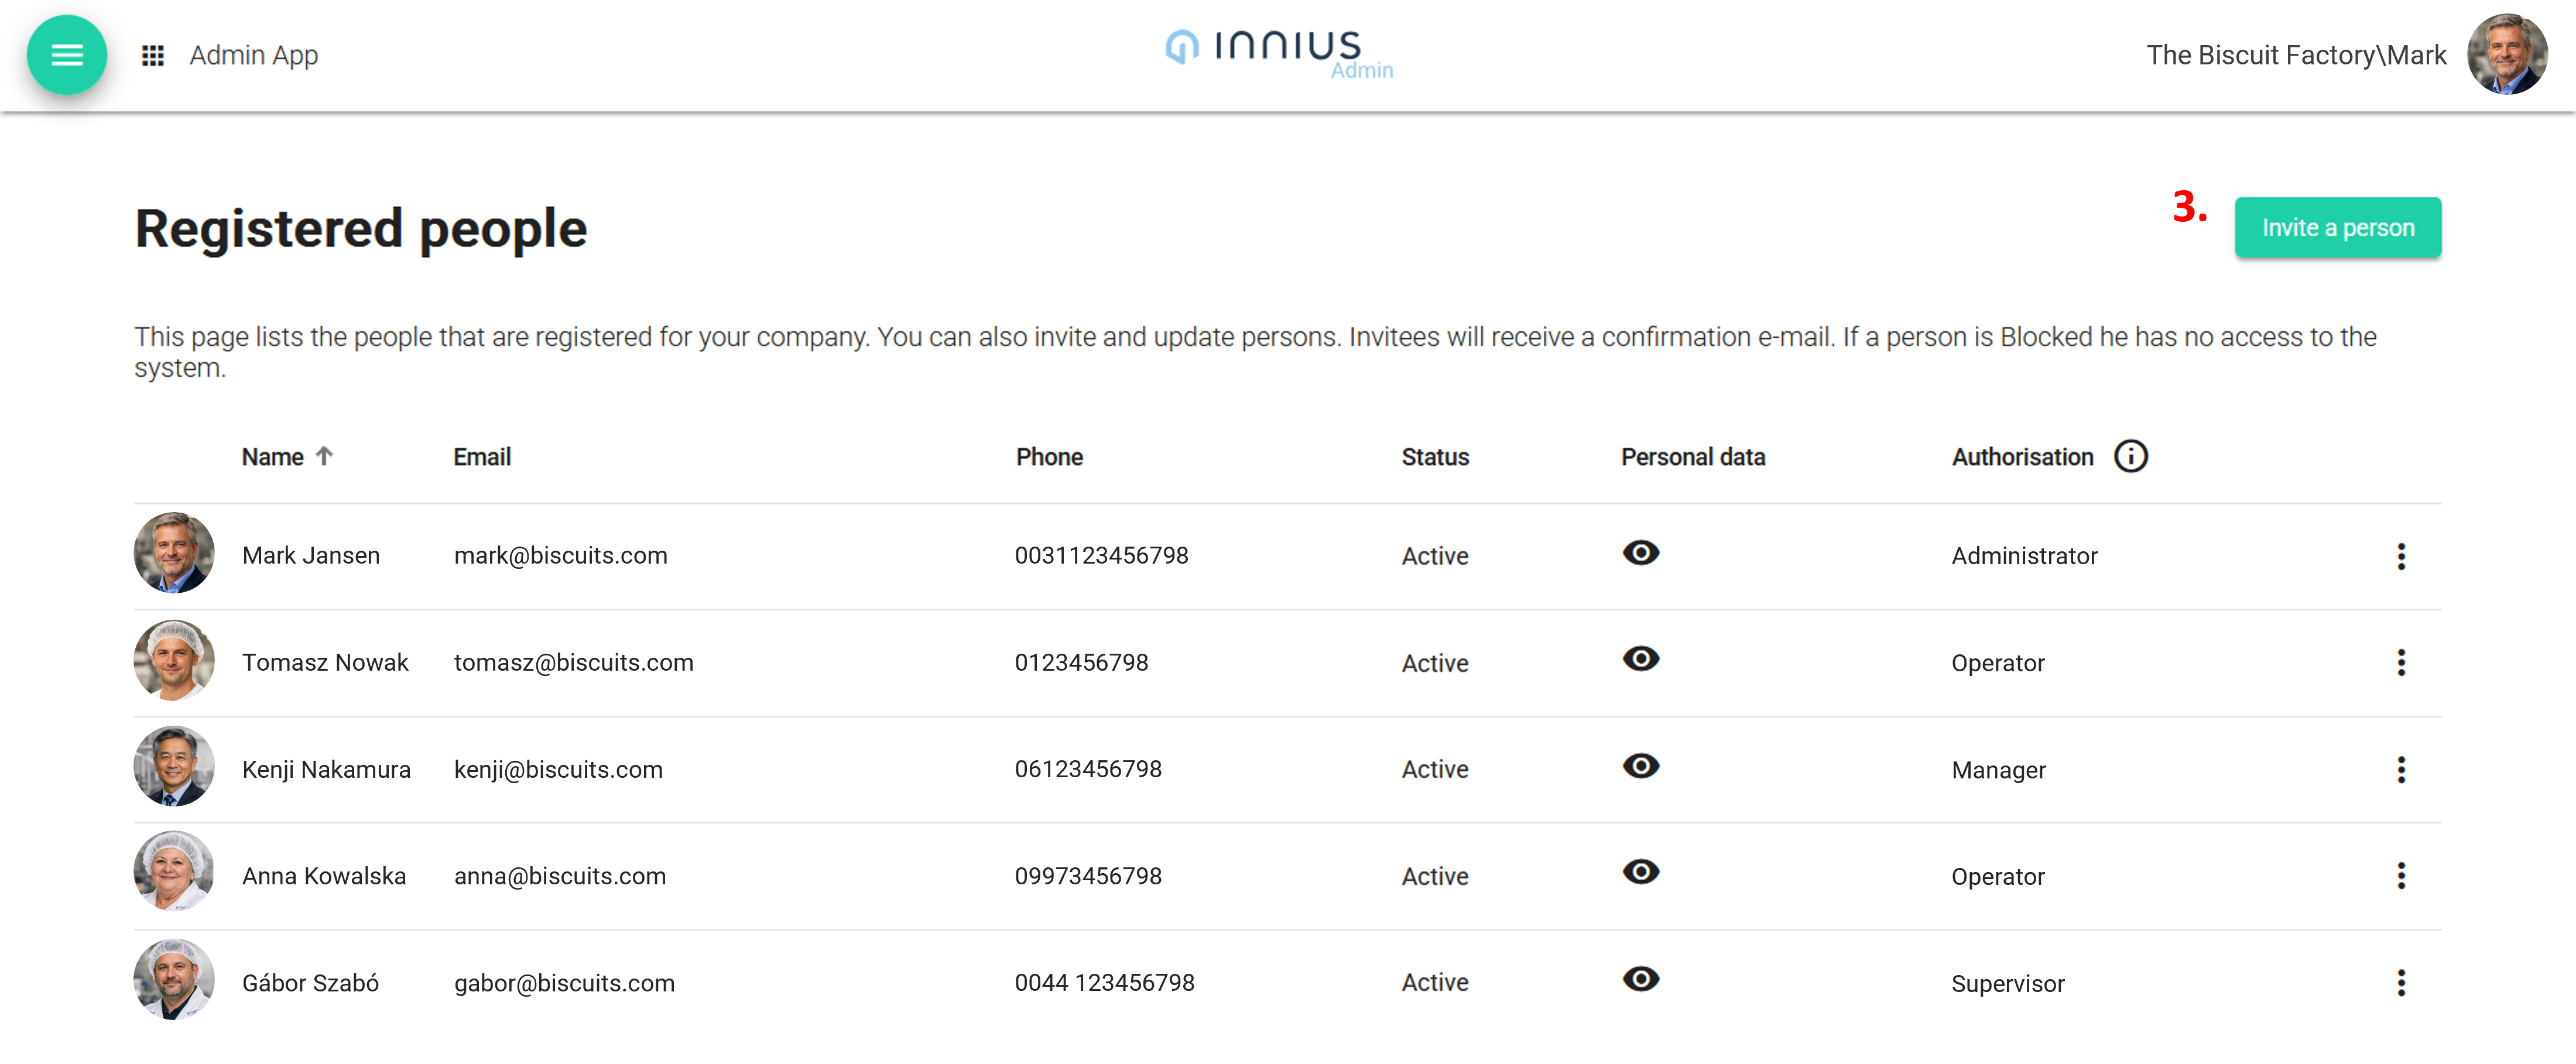
Task: Sort table by Status column header
Action: (x=1434, y=457)
